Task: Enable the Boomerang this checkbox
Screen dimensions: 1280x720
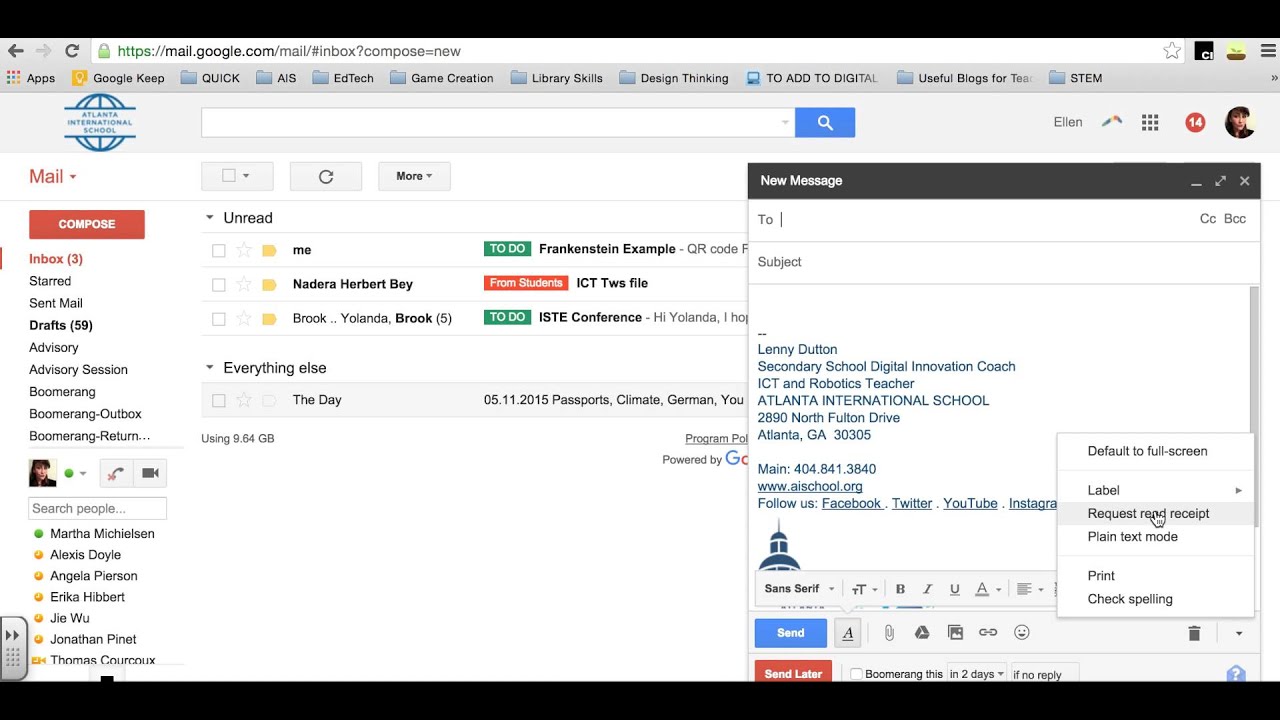Action: 856,674
